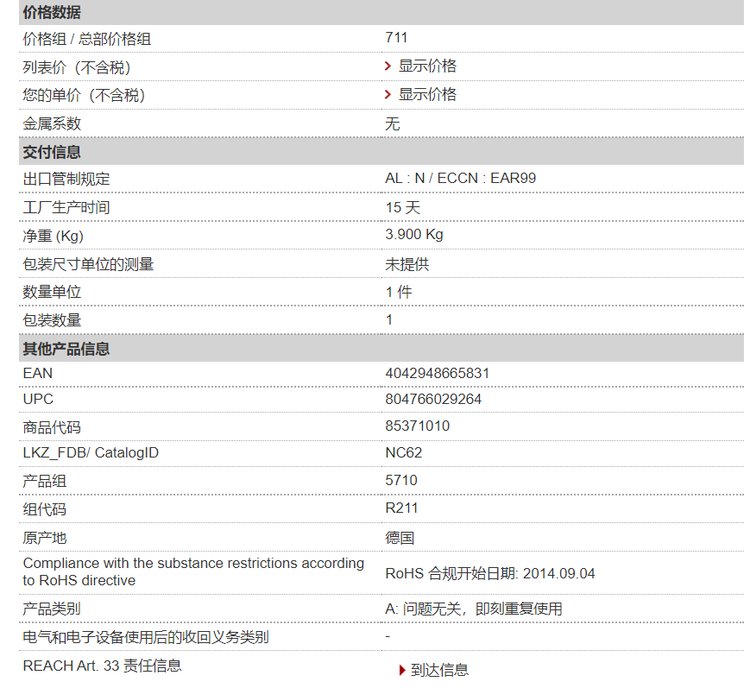The height and width of the screenshot is (688, 750).
Task: Select the EAN number 4042948665831
Action: (x=437, y=373)
